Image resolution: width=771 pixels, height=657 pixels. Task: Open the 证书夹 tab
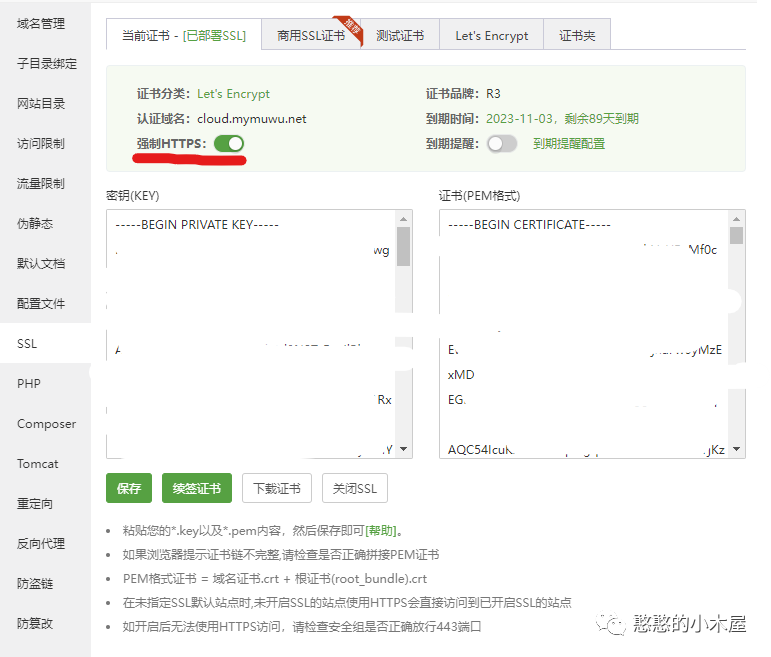tap(577, 35)
